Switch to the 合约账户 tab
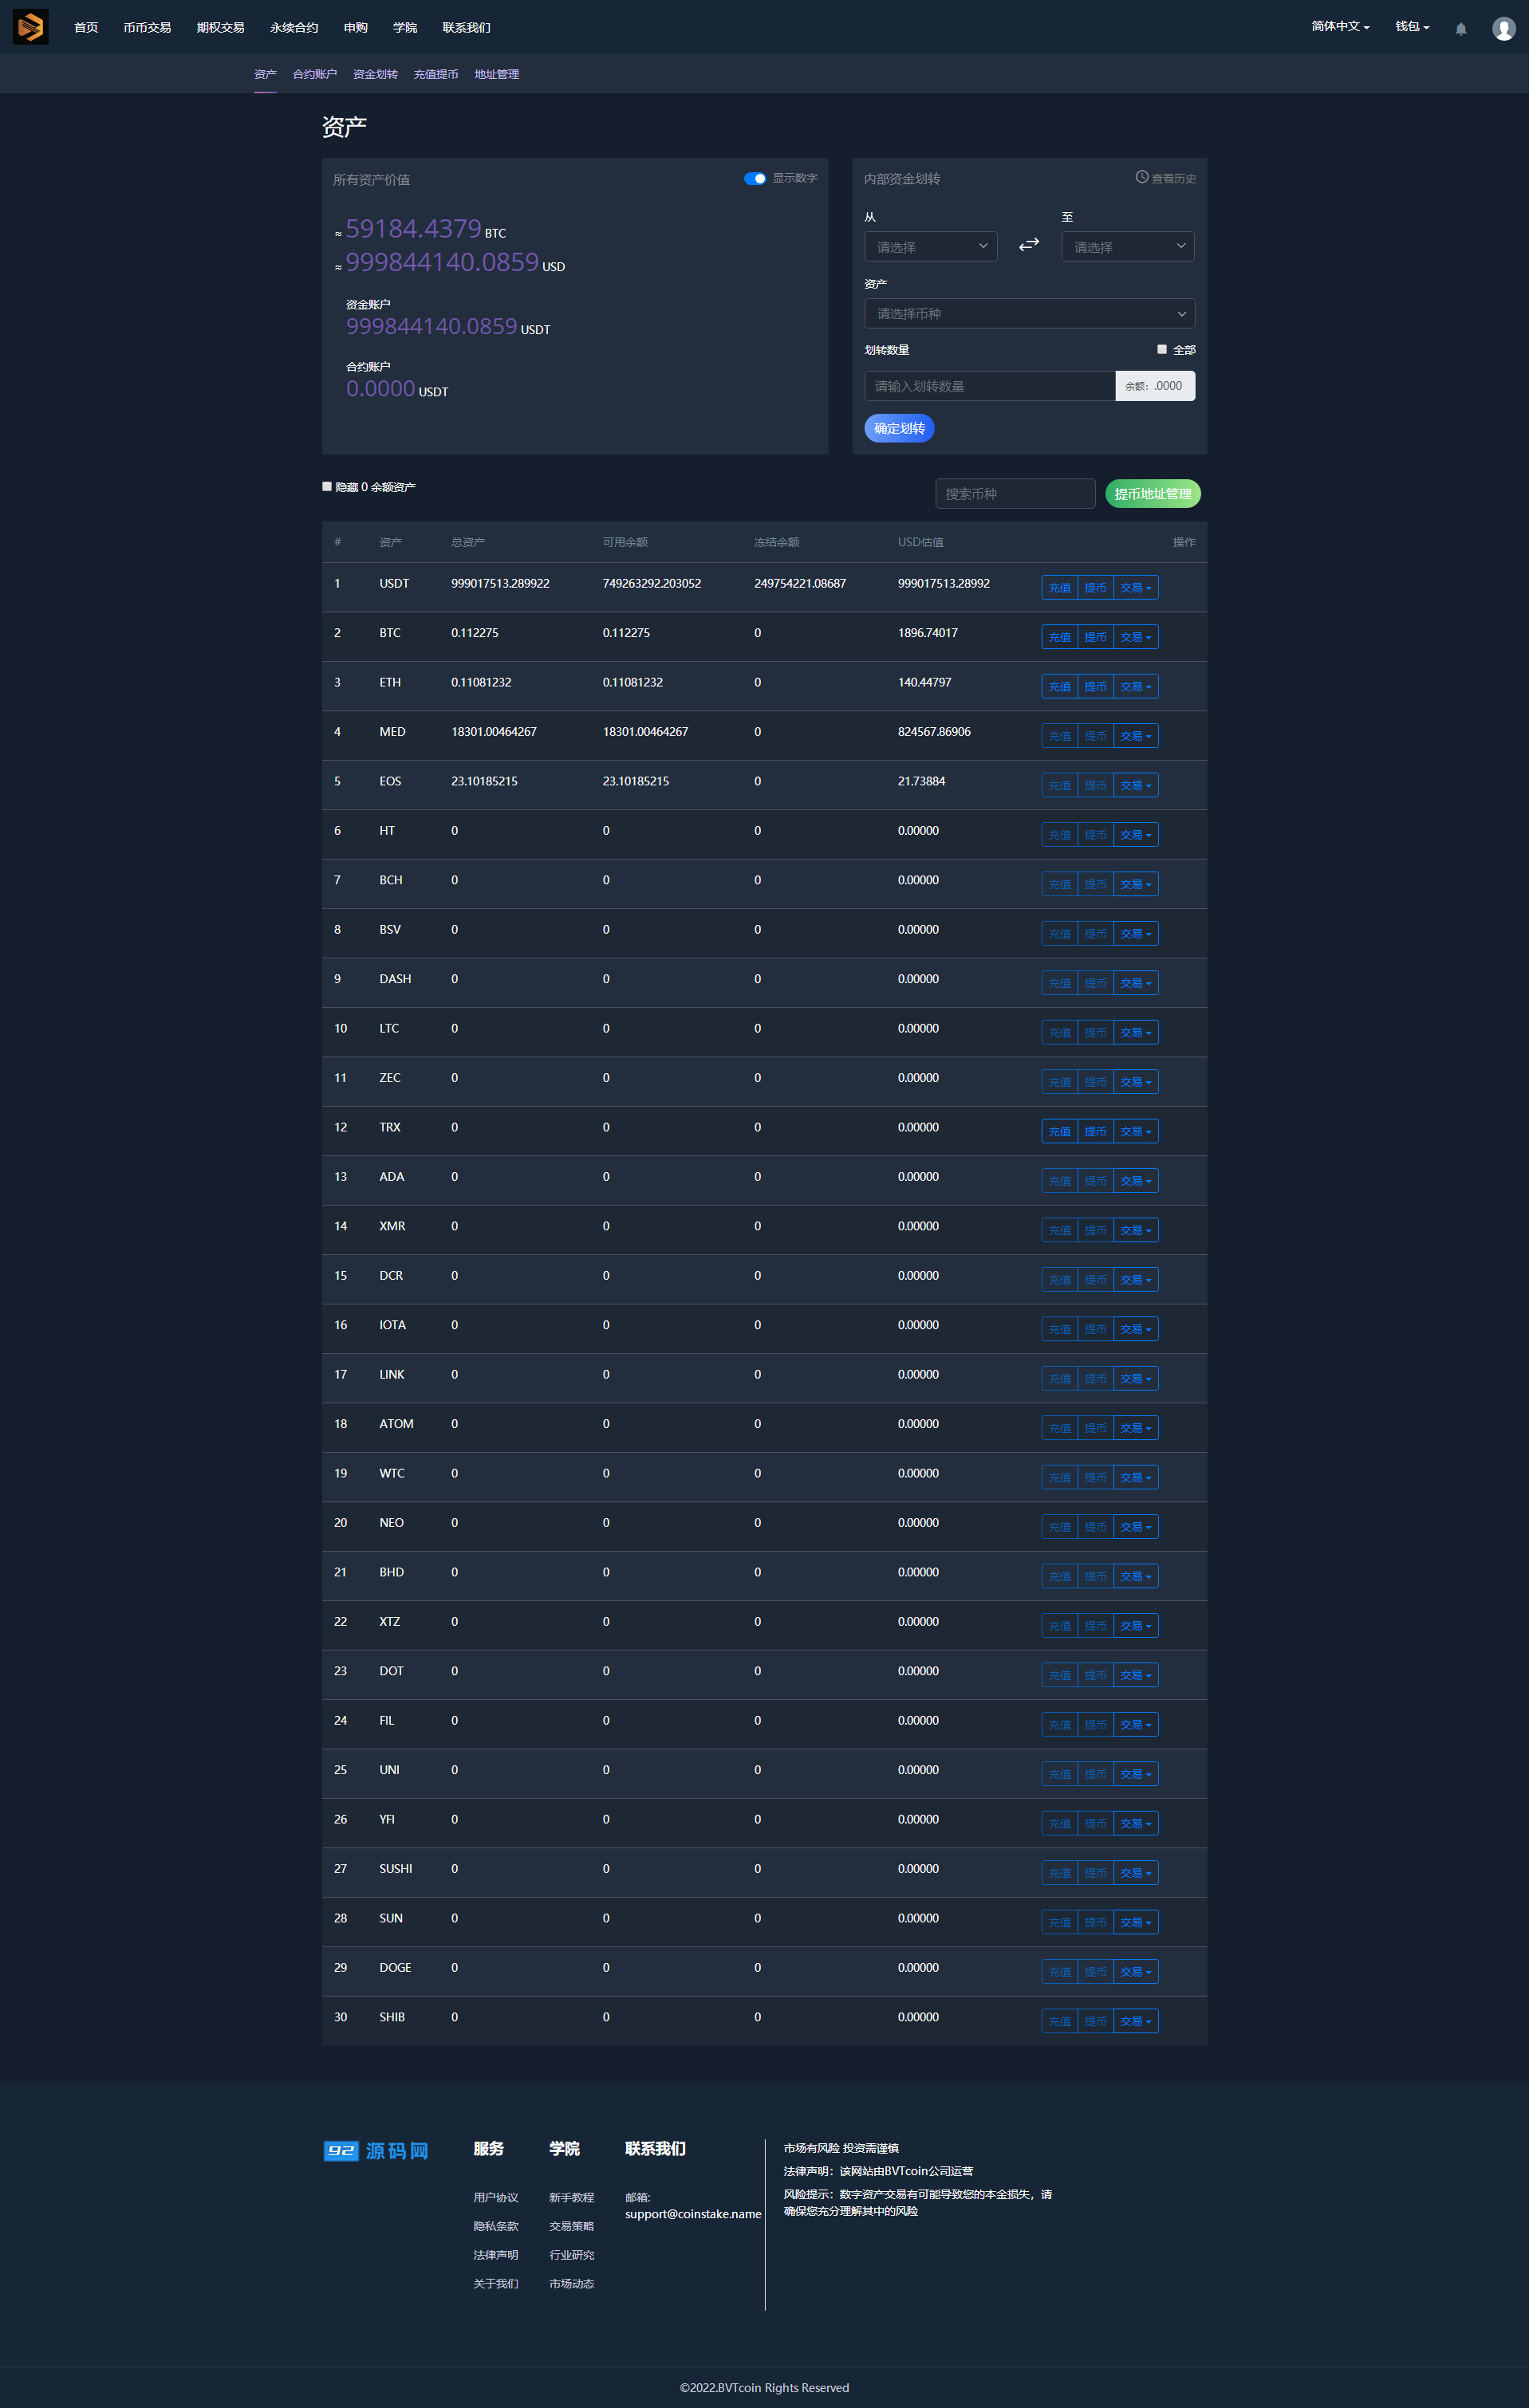This screenshot has width=1529, height=2408. coord(314,74)
